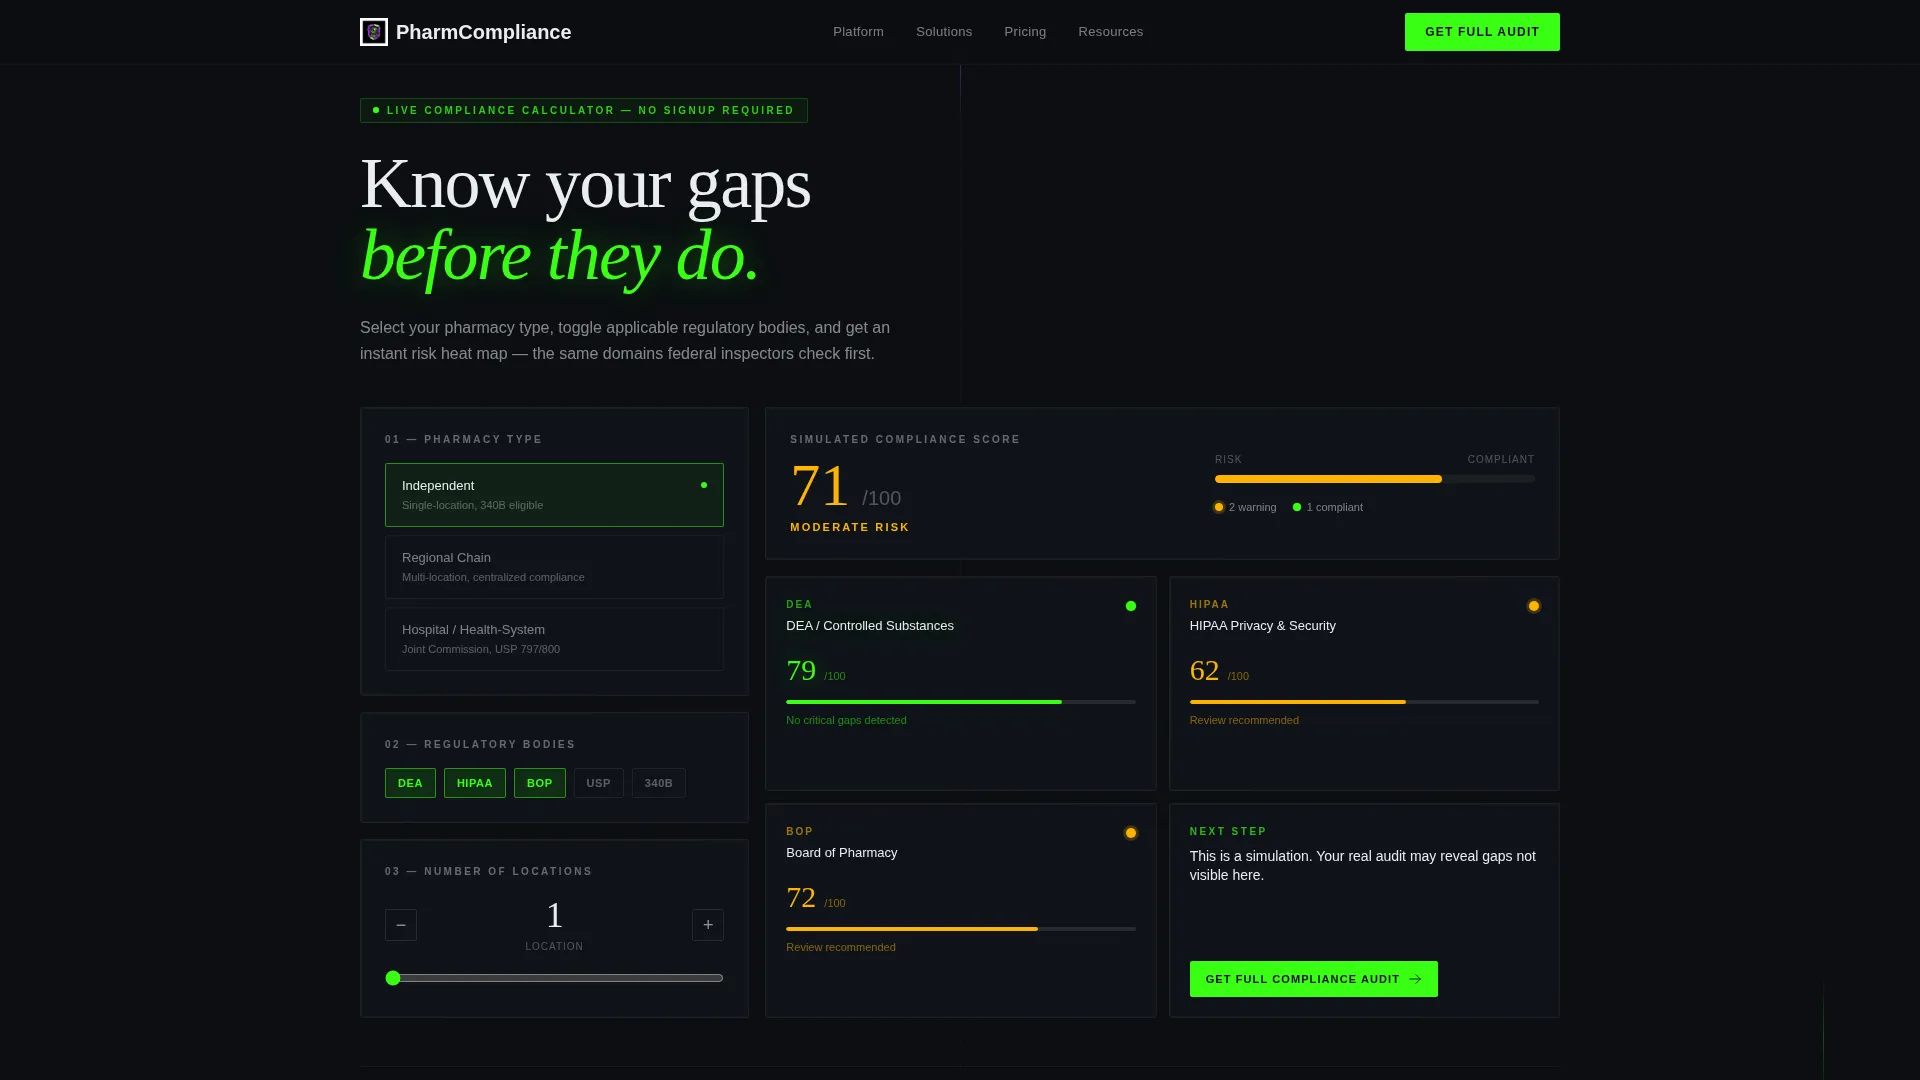The image size is (1920, 1080).
Task: Select the Regional Chain pharmacy type
Action: [554, 567]
